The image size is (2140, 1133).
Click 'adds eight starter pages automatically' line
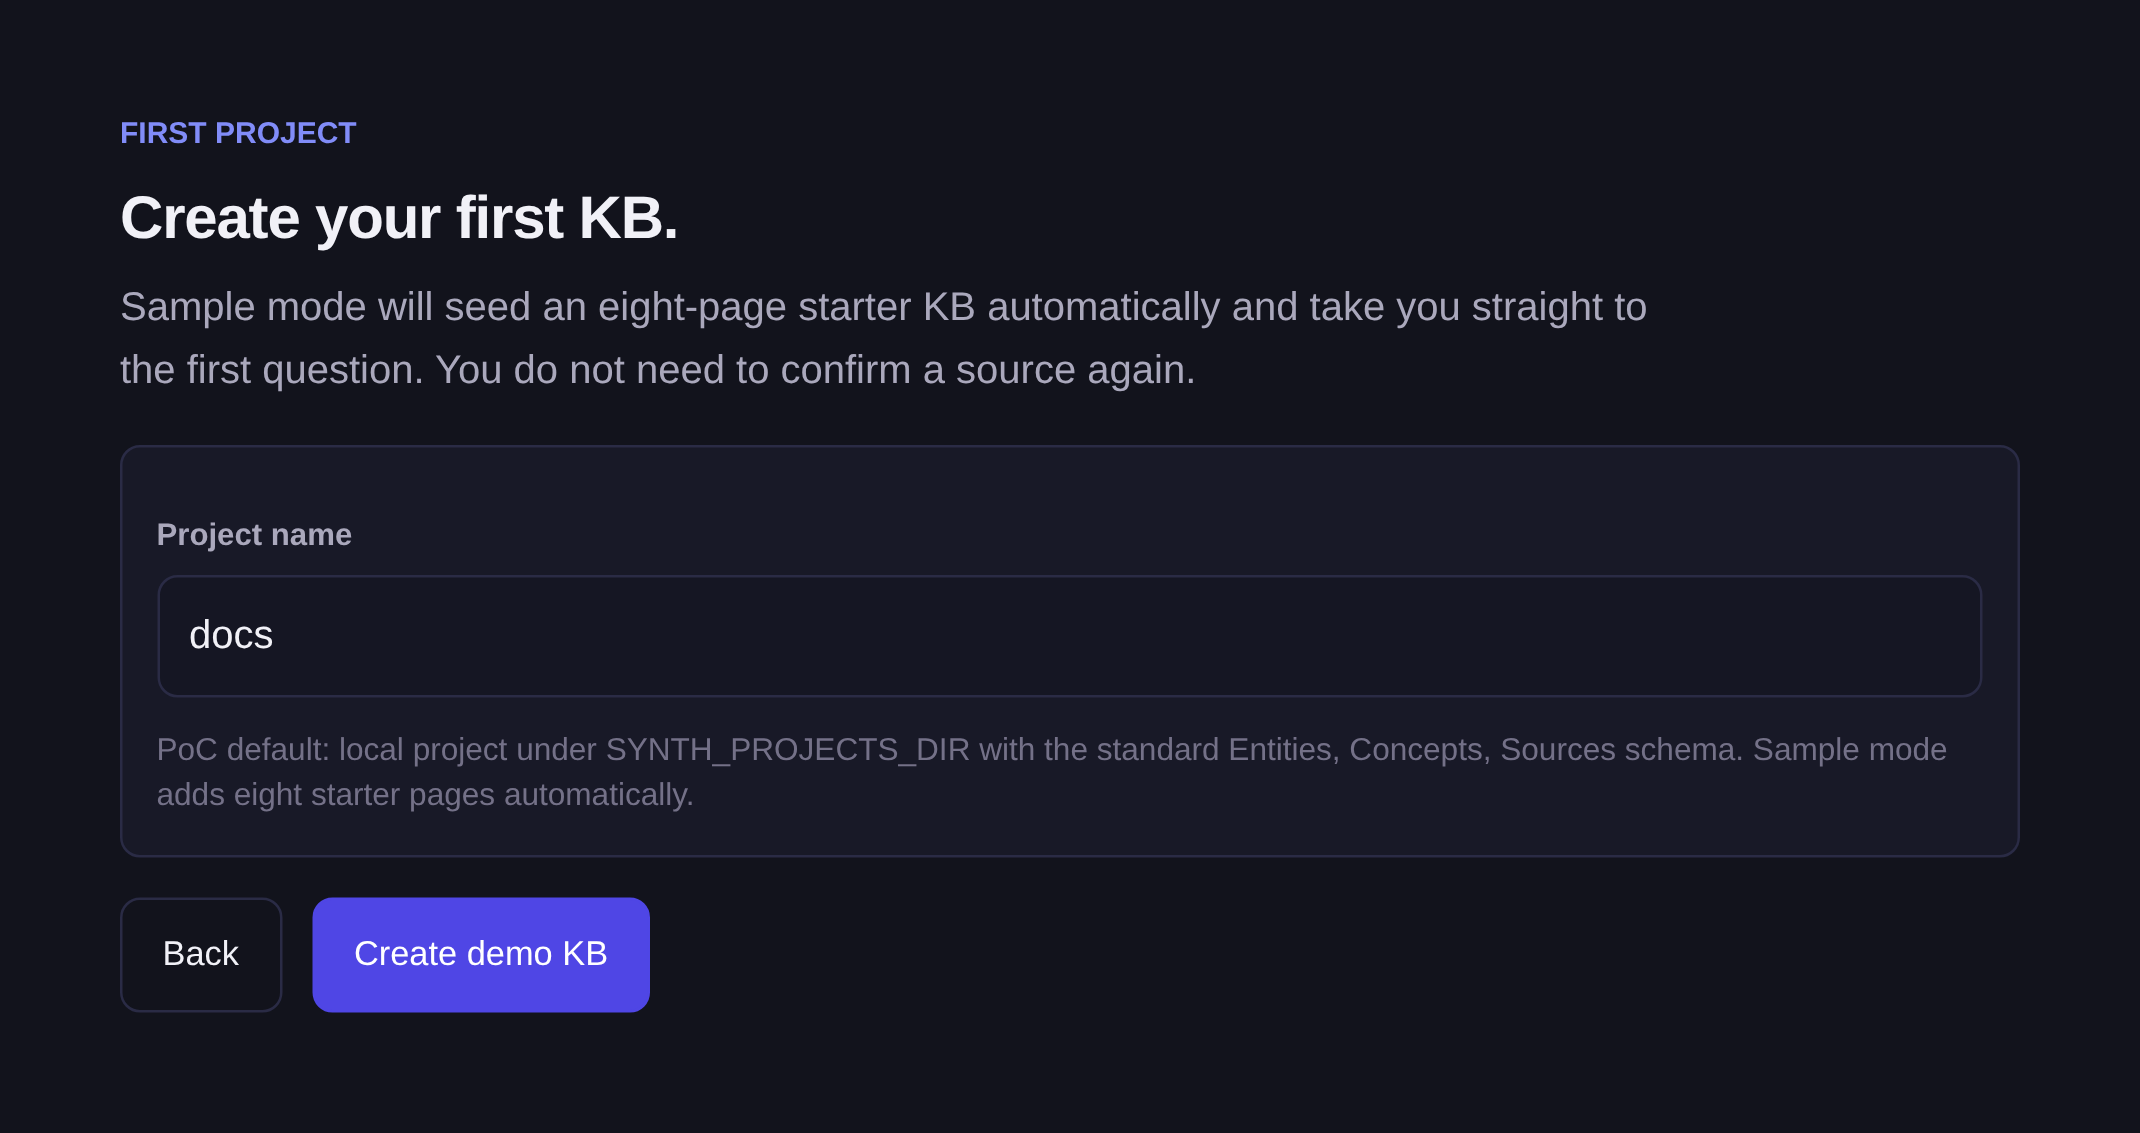[x=425, y=795]
